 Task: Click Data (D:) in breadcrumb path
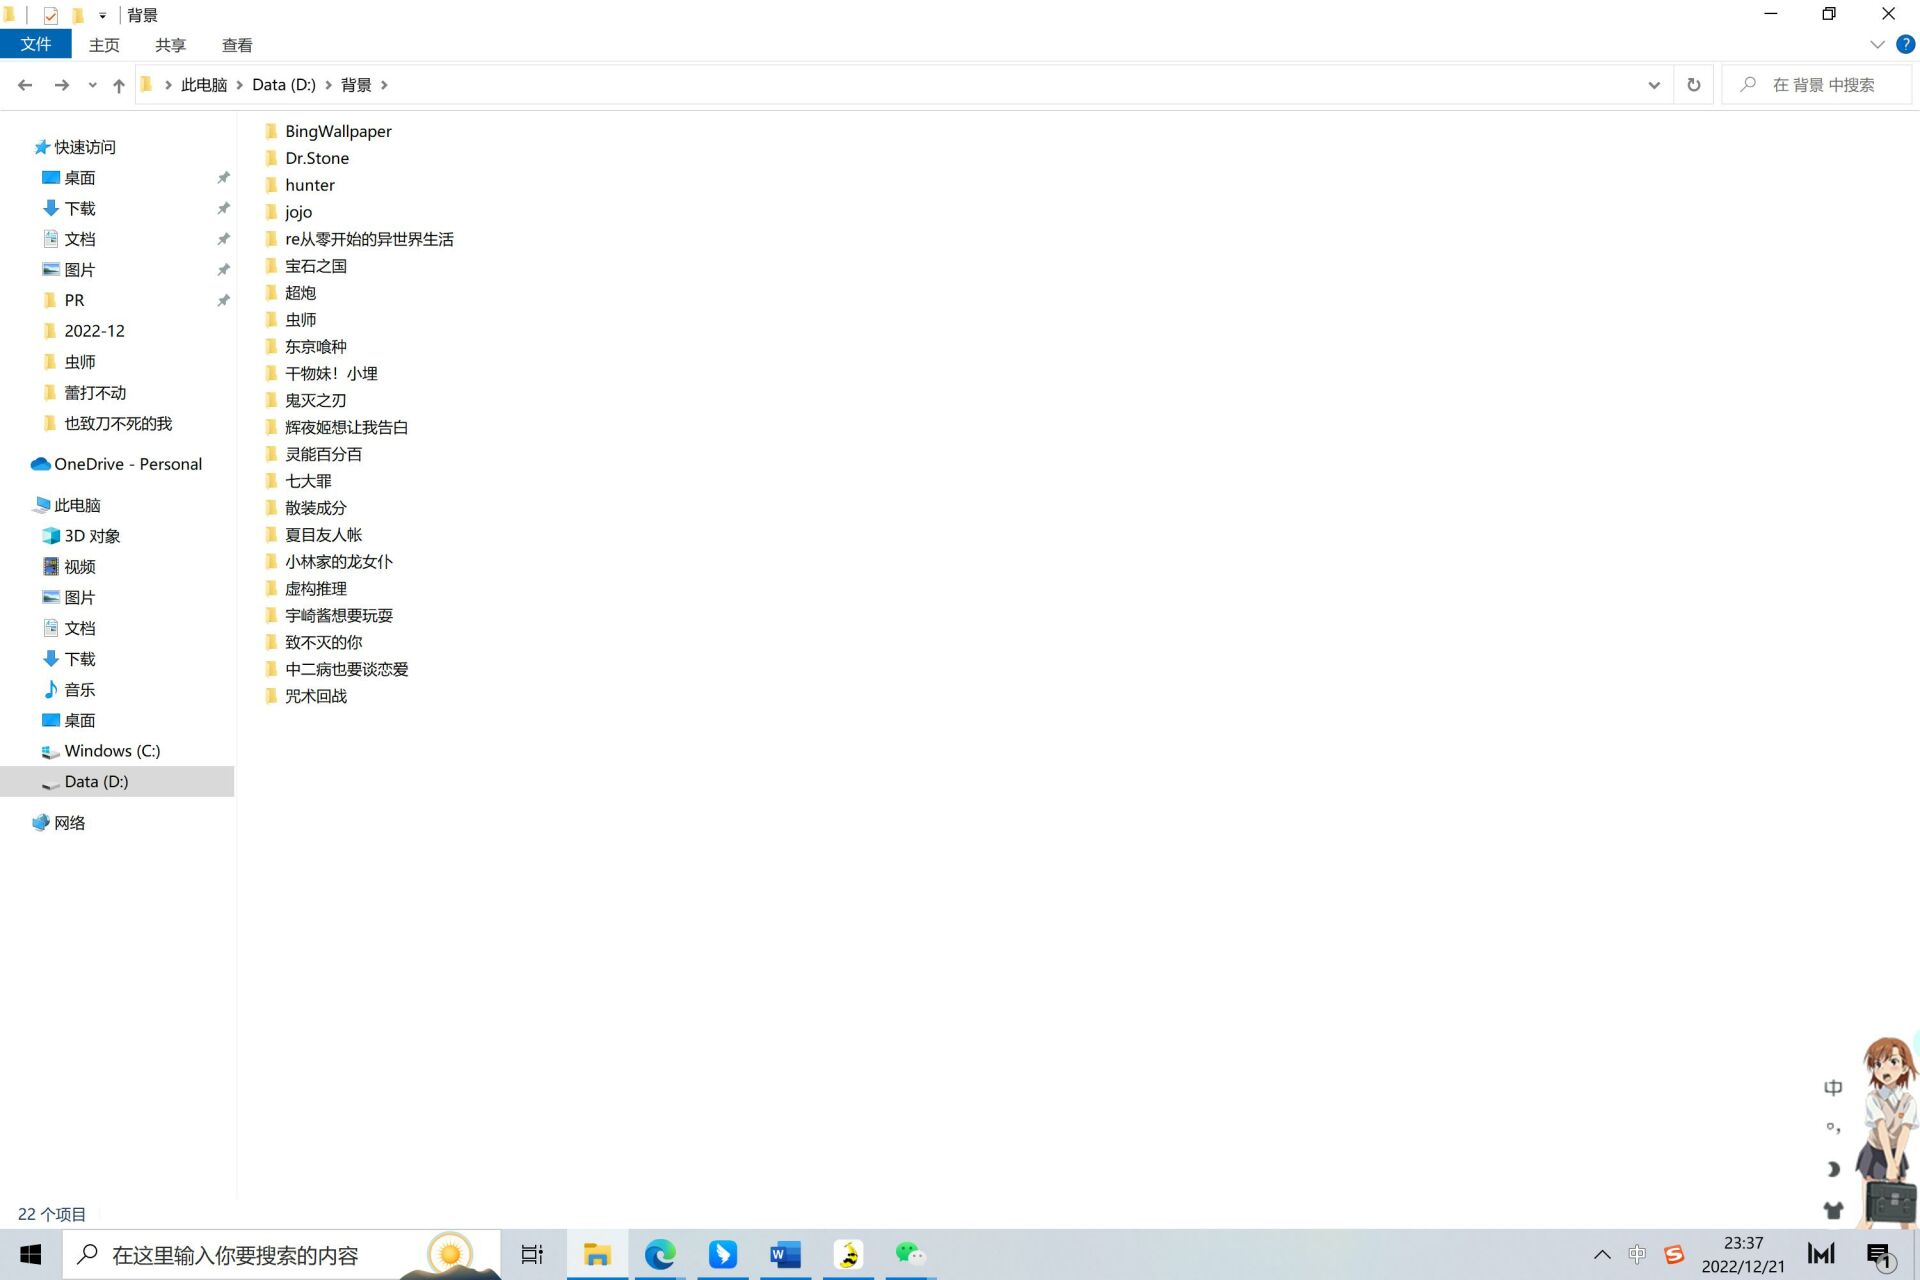tap(283, 85)
